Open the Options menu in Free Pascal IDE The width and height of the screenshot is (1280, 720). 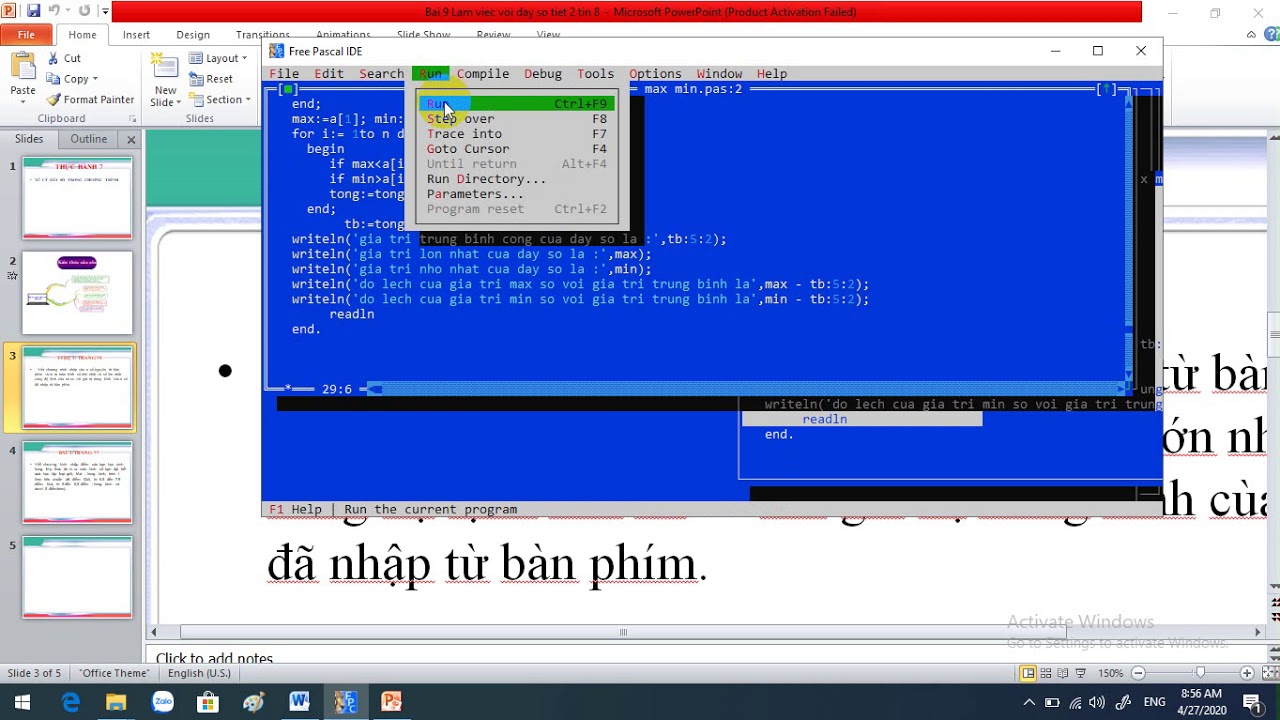[655, 74]
